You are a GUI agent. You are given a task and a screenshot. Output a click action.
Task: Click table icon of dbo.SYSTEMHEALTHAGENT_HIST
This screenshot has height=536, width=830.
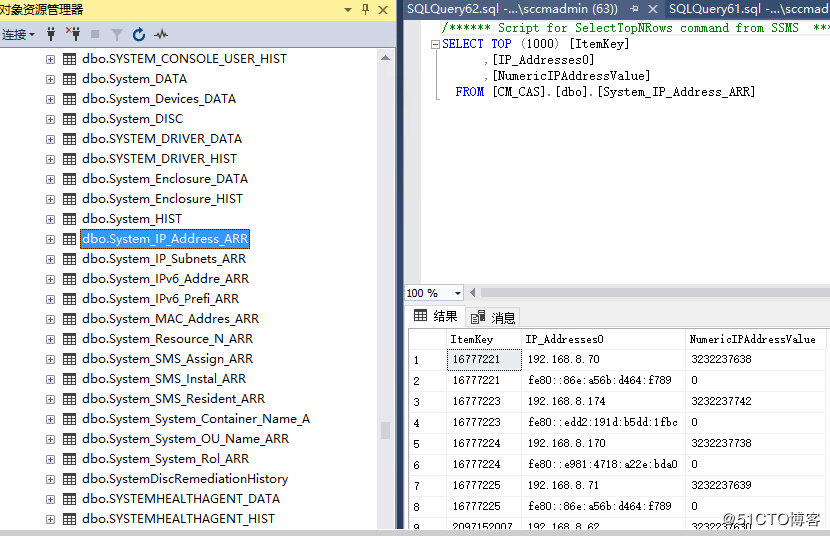click(x=69, y=519)
